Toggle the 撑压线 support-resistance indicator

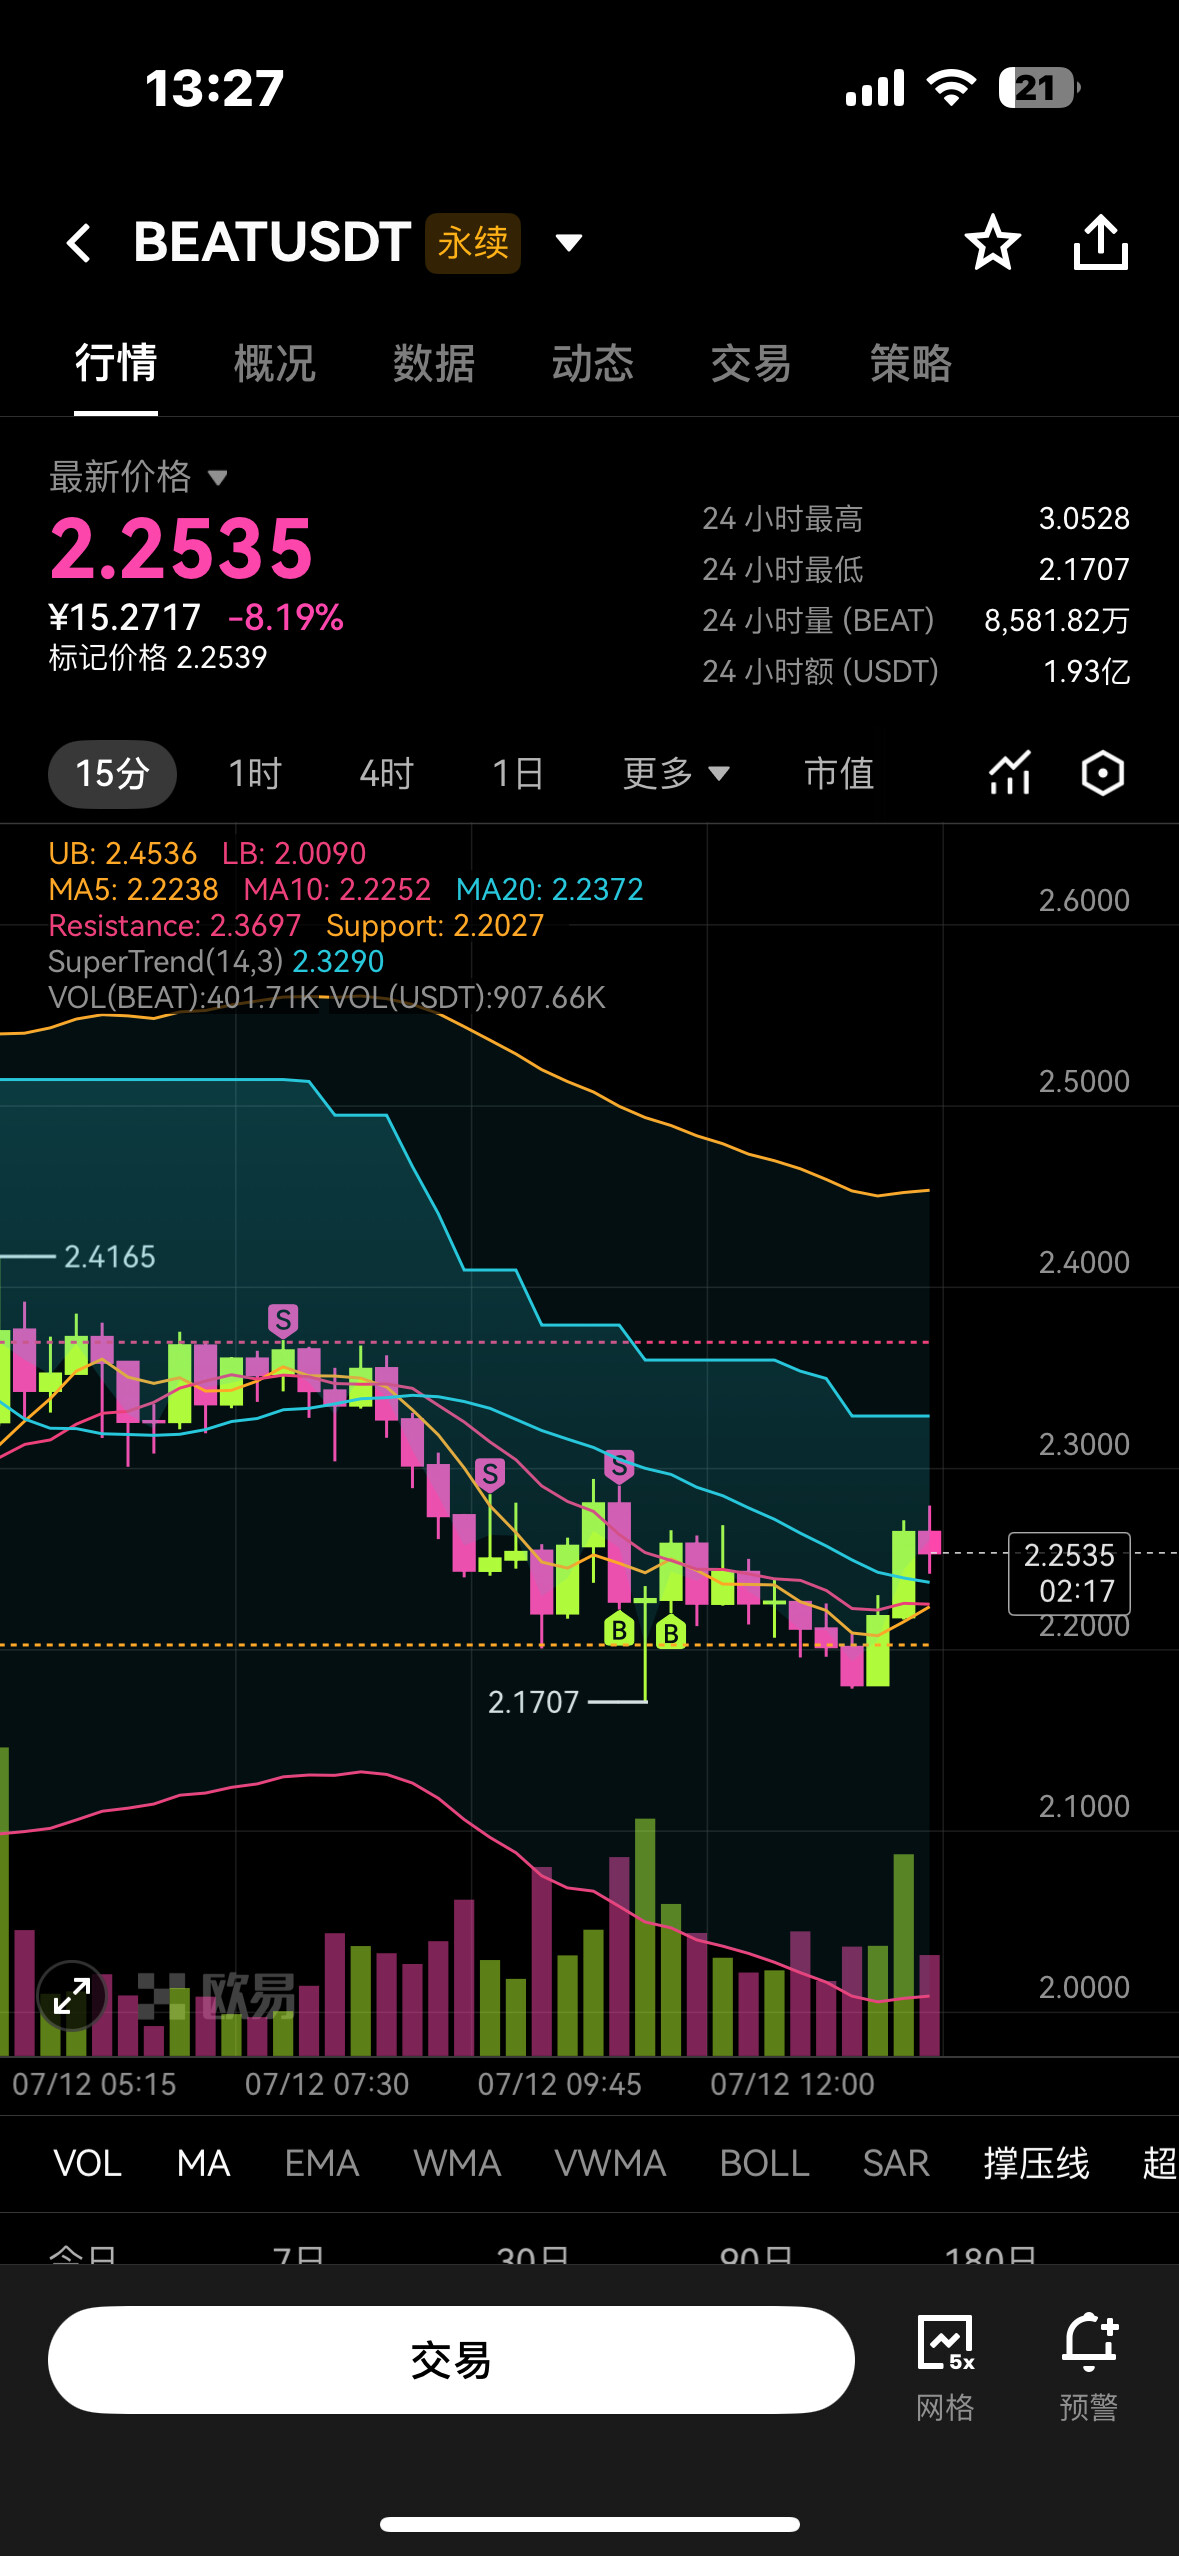(1036, 2163)
